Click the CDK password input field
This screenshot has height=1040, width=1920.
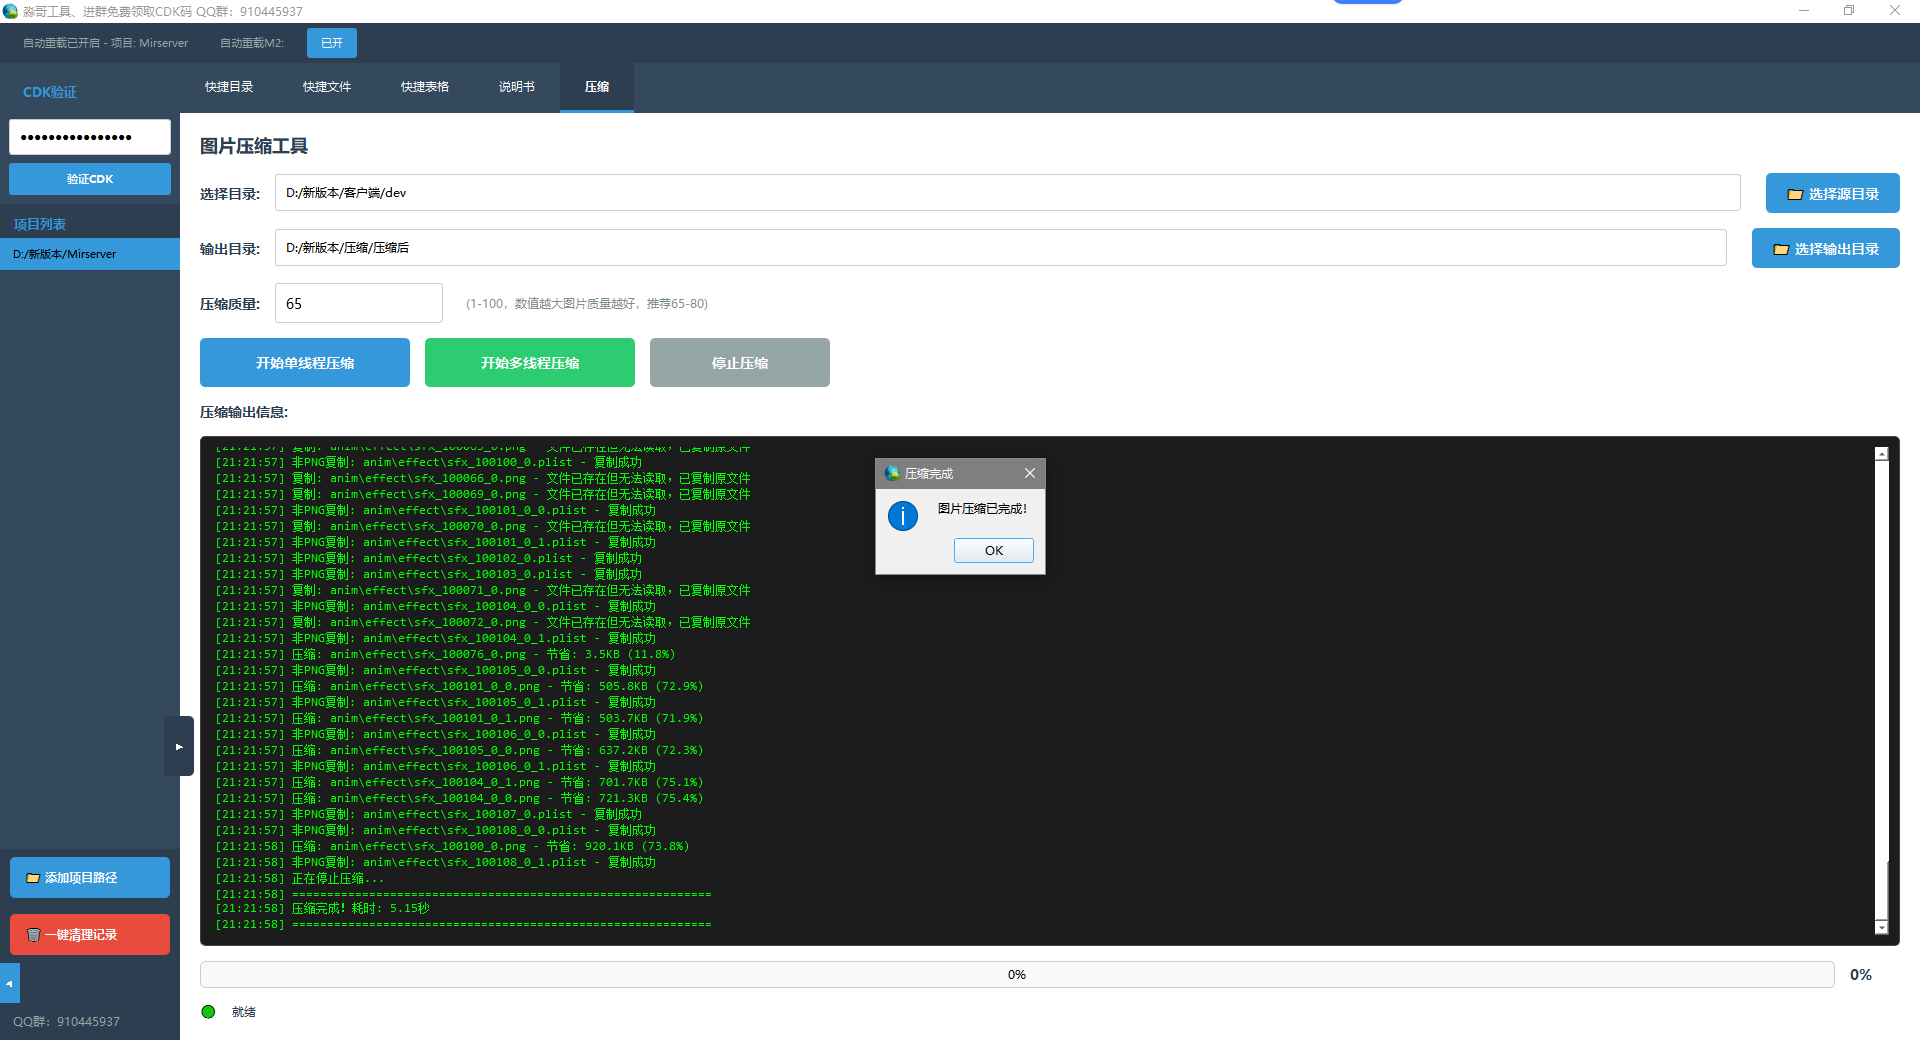click(90, 137)
